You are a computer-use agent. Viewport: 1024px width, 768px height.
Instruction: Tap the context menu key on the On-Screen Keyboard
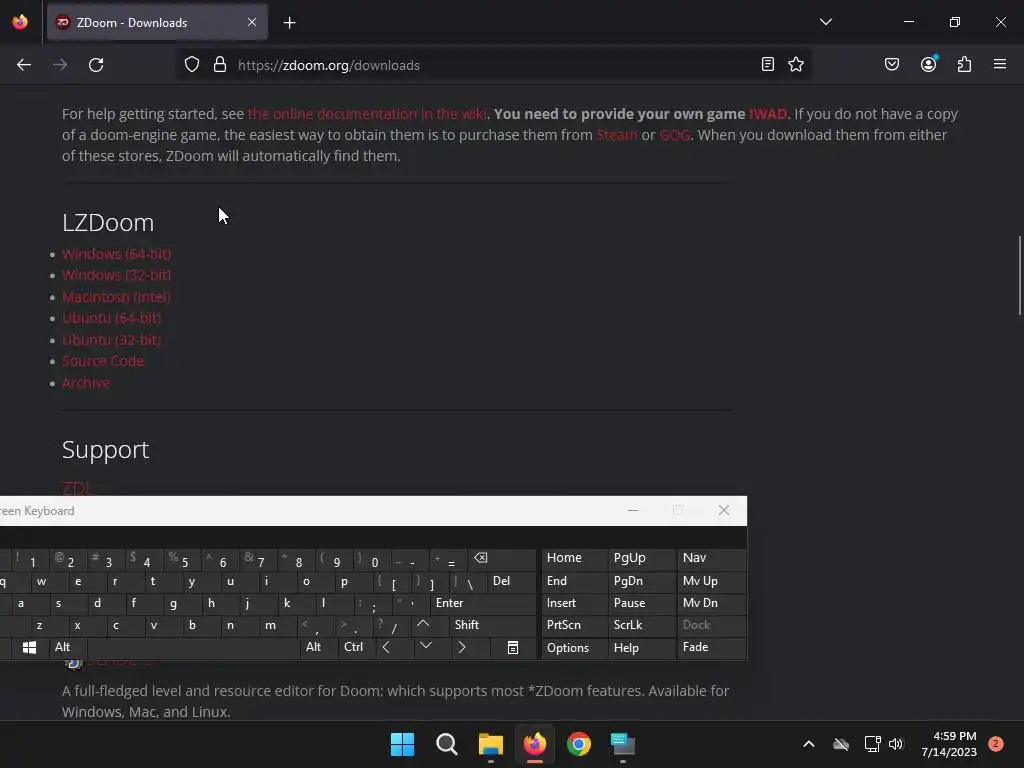click(513, 647)
